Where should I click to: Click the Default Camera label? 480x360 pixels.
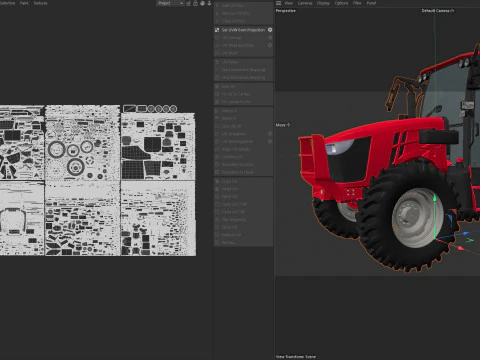tap(435, 11)
